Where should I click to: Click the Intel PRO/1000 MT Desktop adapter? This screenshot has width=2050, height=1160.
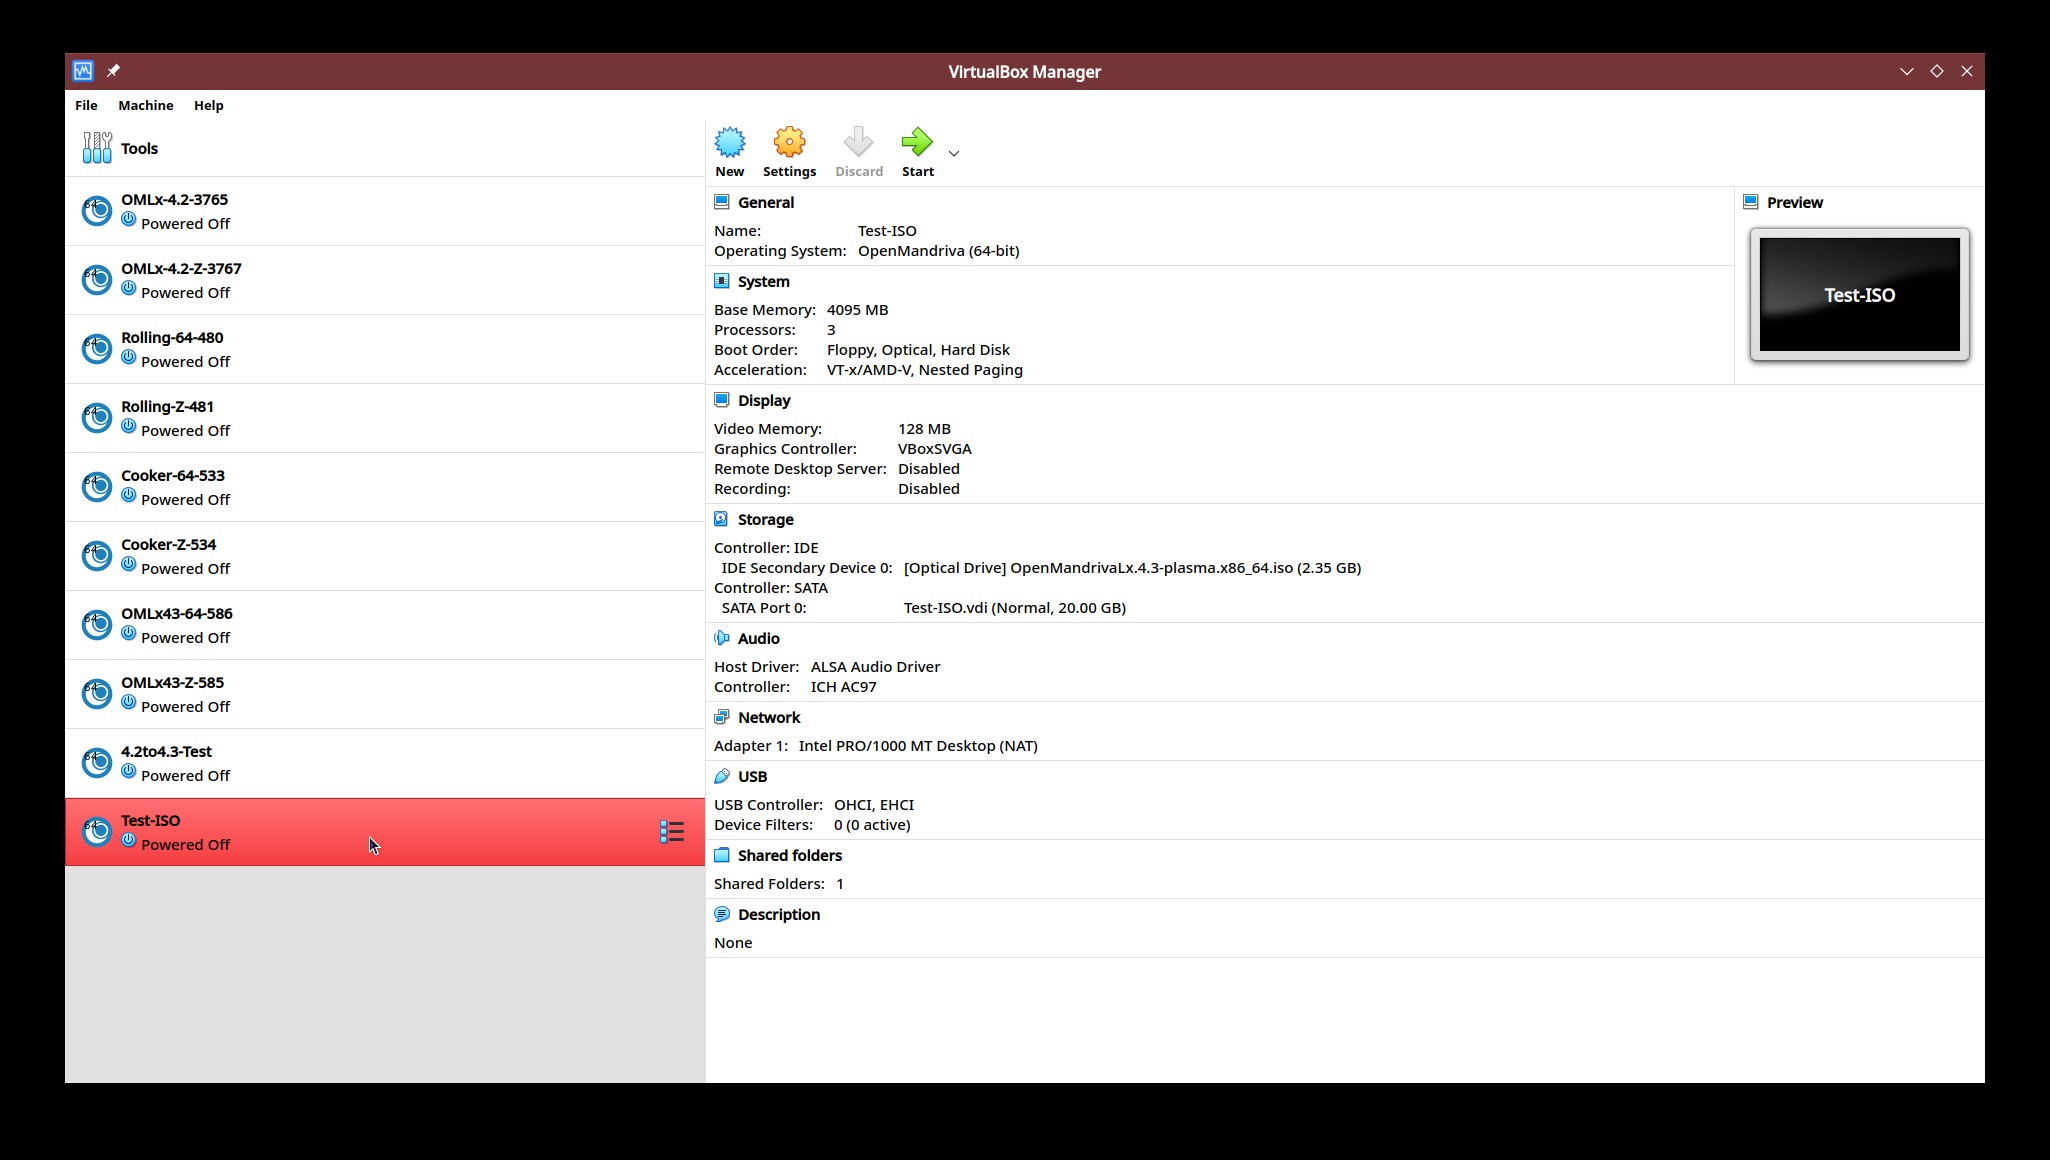click(x=918, y=746)
